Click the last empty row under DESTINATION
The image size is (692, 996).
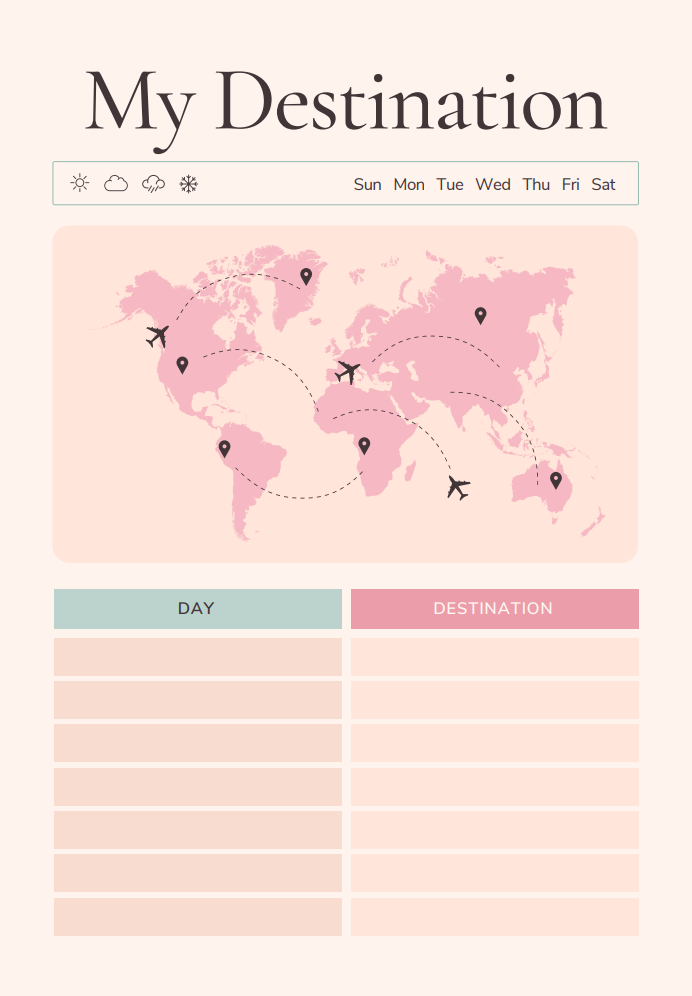tap(494, 917)
